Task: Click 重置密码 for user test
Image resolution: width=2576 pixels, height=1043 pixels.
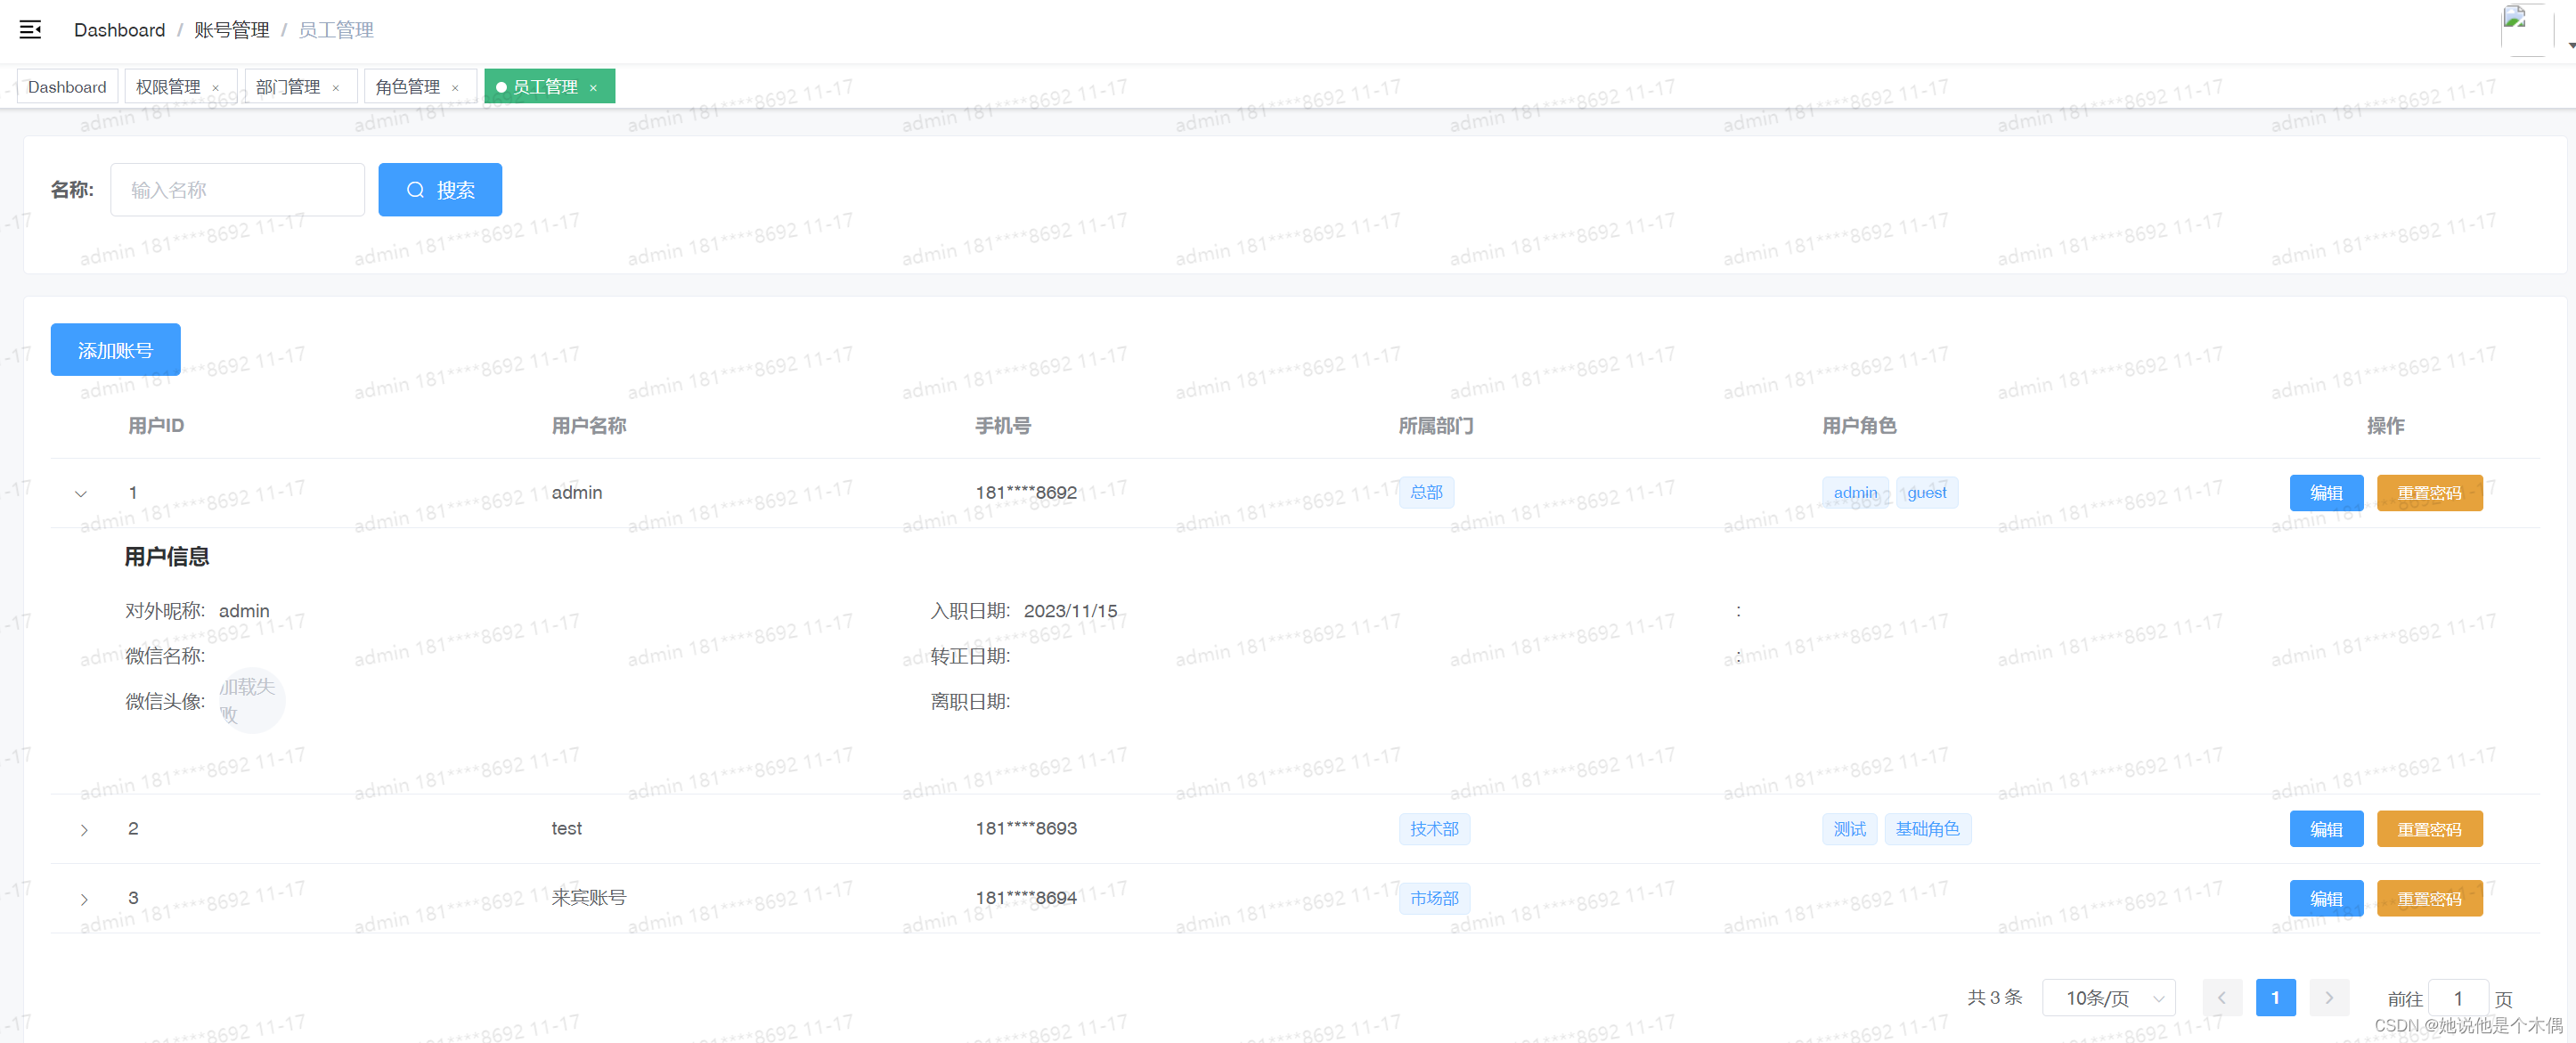Action: click(2429, 829)
